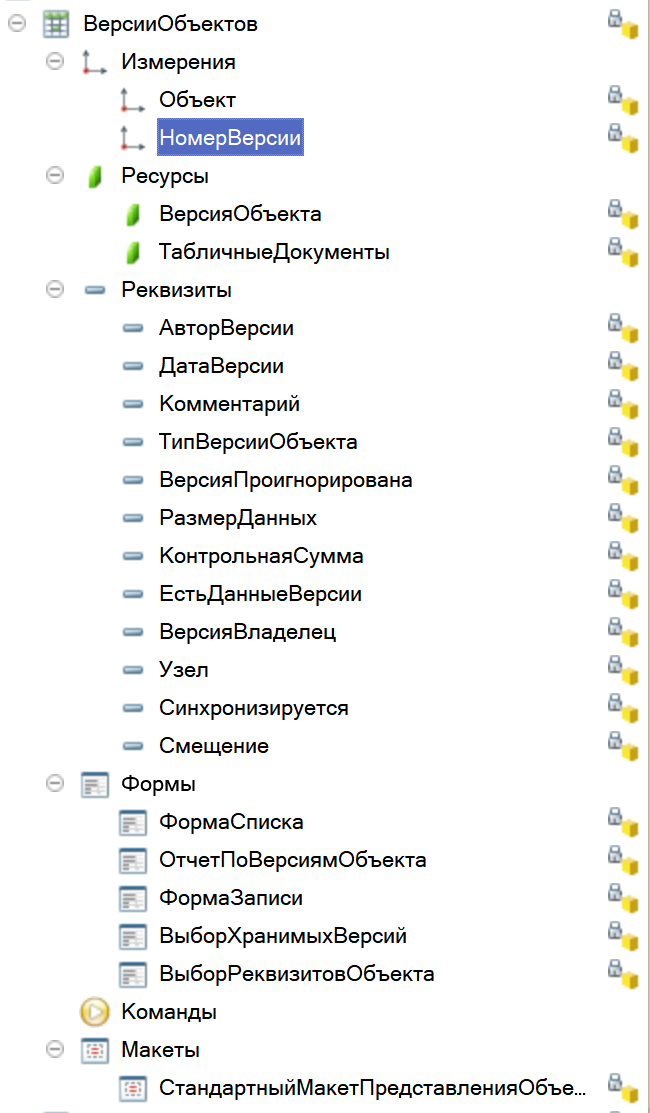Click the form icon beside ФормаСписка
This screenshot has height=1113, width=650.
point(133,823)
